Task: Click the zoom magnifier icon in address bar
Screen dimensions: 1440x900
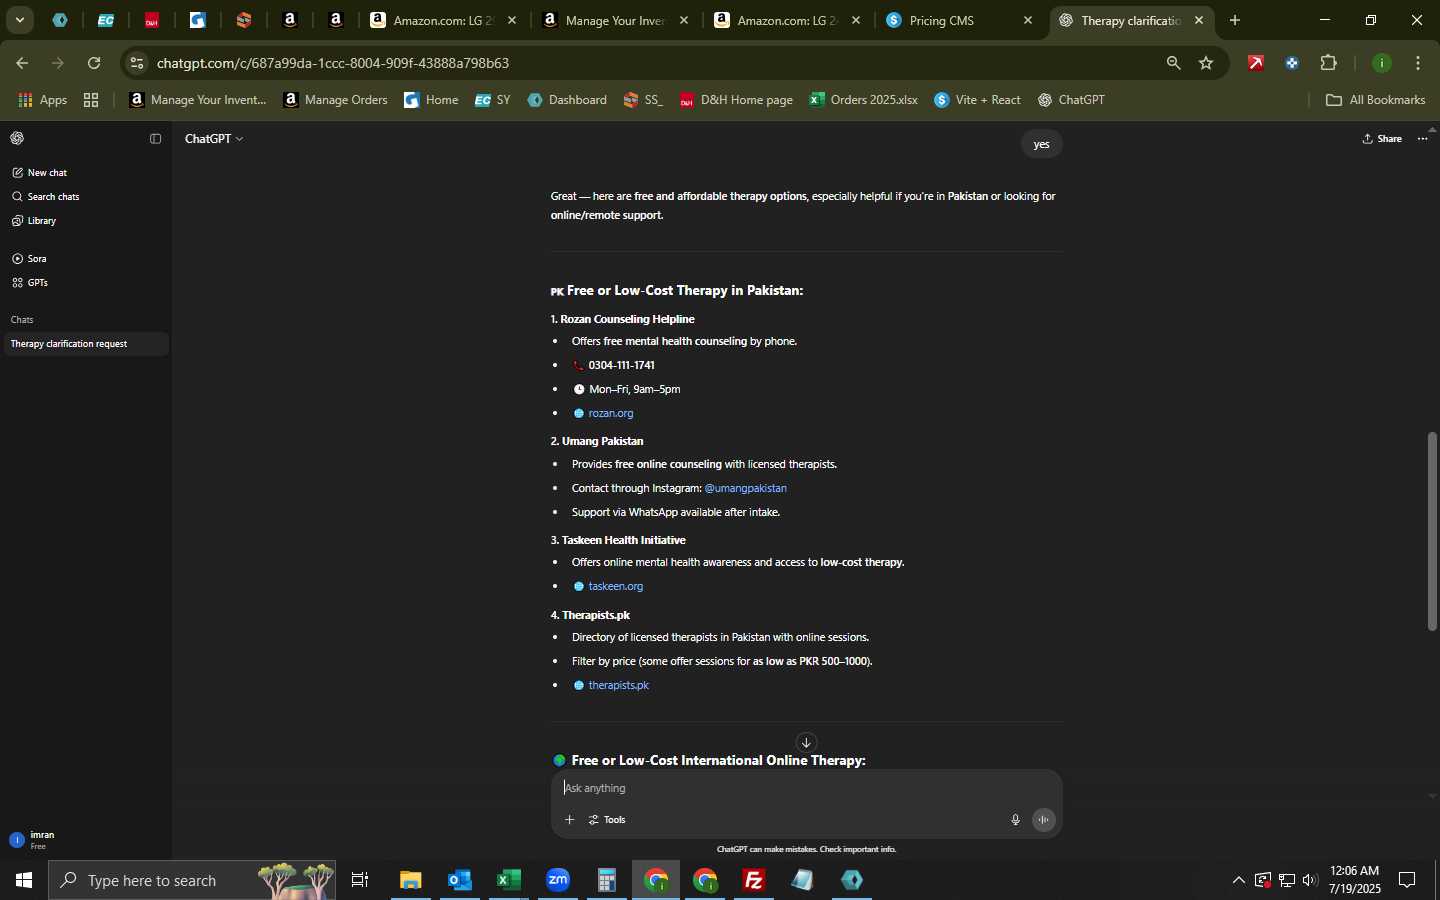Action: 1174,63
